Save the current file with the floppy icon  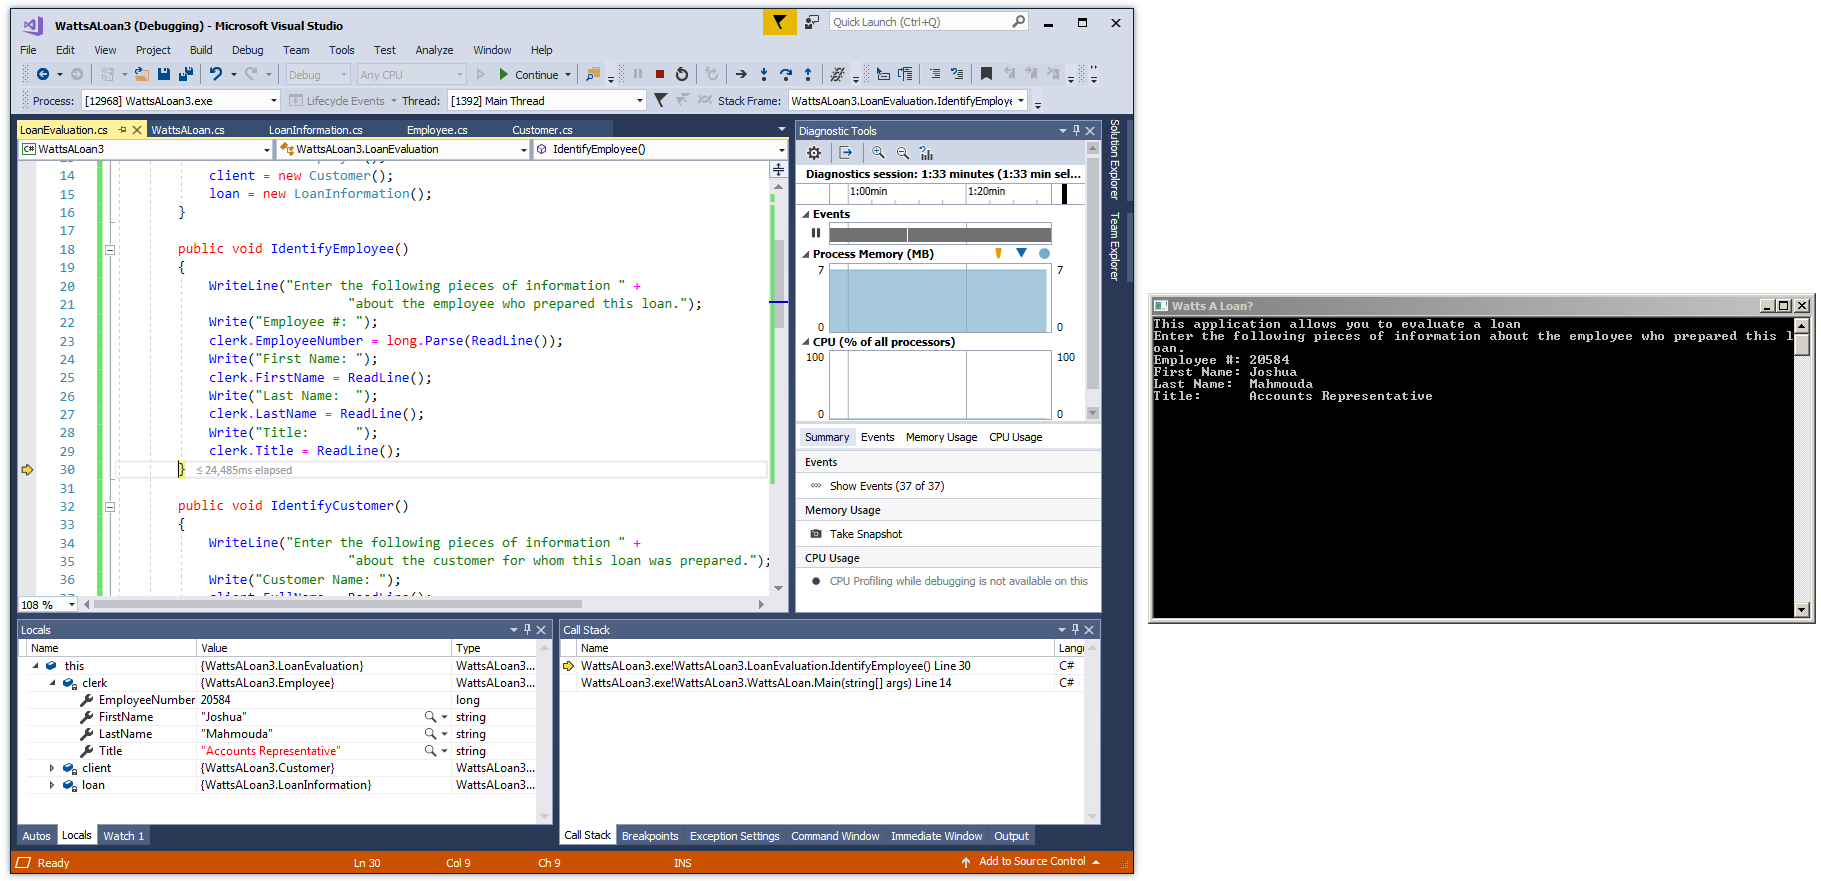164,74
